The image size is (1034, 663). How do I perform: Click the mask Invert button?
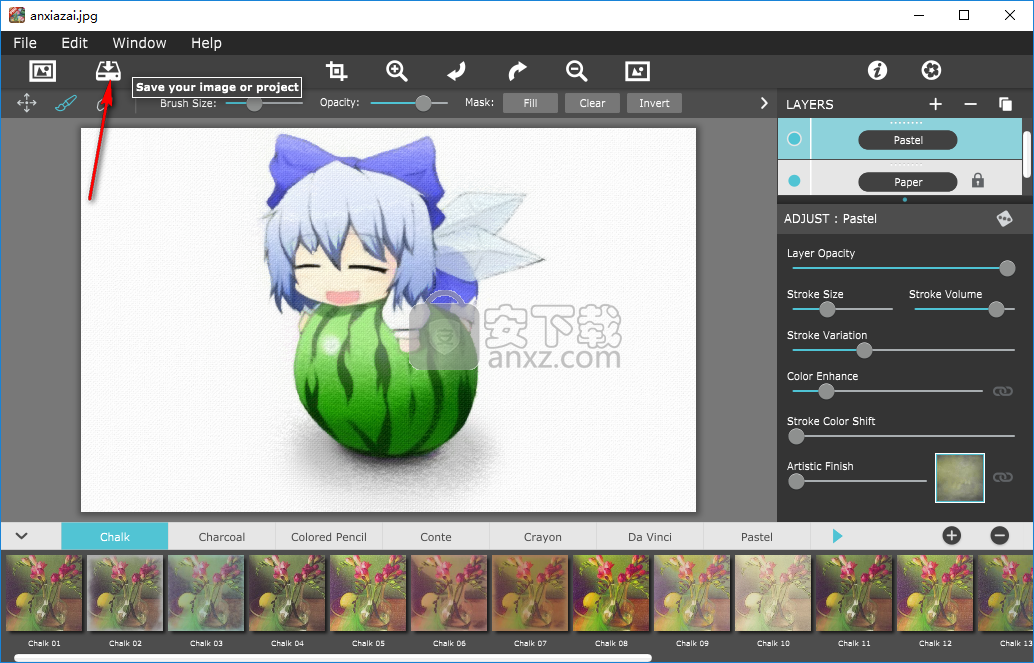point(654,103)
